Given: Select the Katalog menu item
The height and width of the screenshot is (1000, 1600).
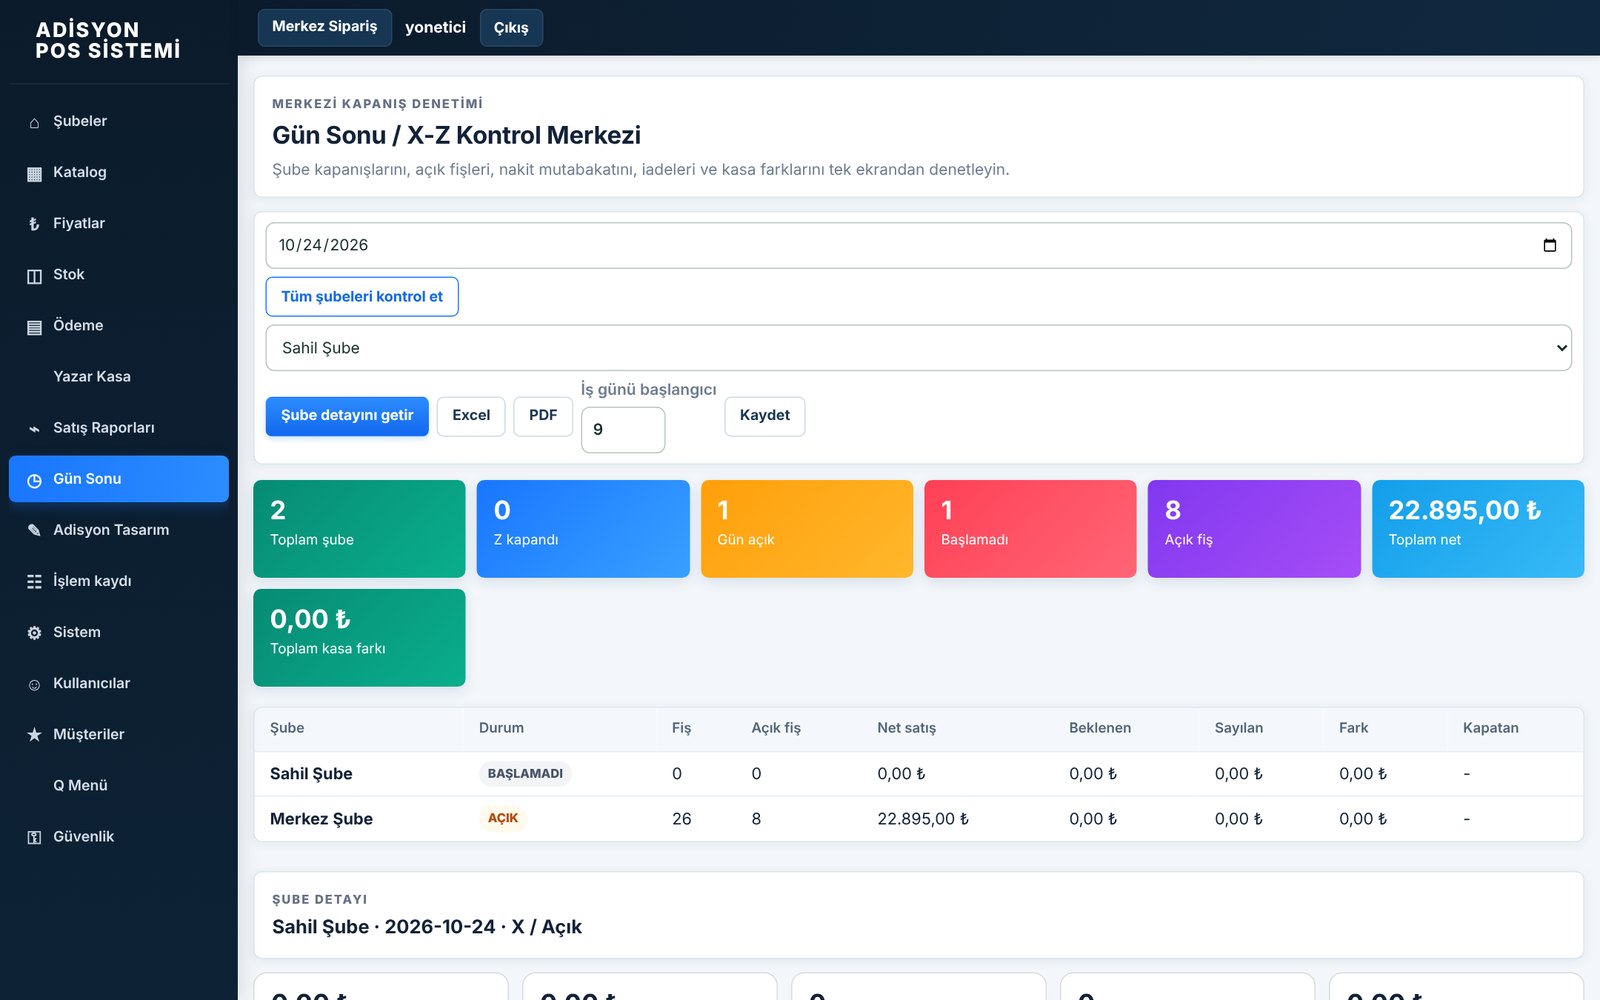Looking at the screenshot, I should point(119,173).
